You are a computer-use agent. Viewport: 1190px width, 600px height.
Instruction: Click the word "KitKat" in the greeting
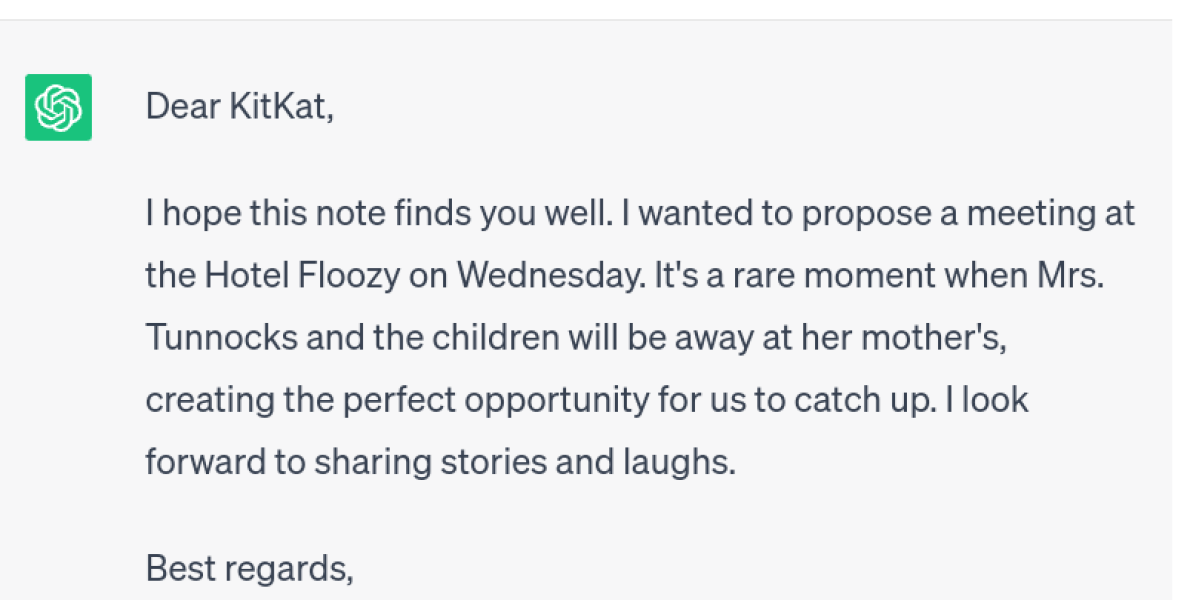[x=280, y=105]
